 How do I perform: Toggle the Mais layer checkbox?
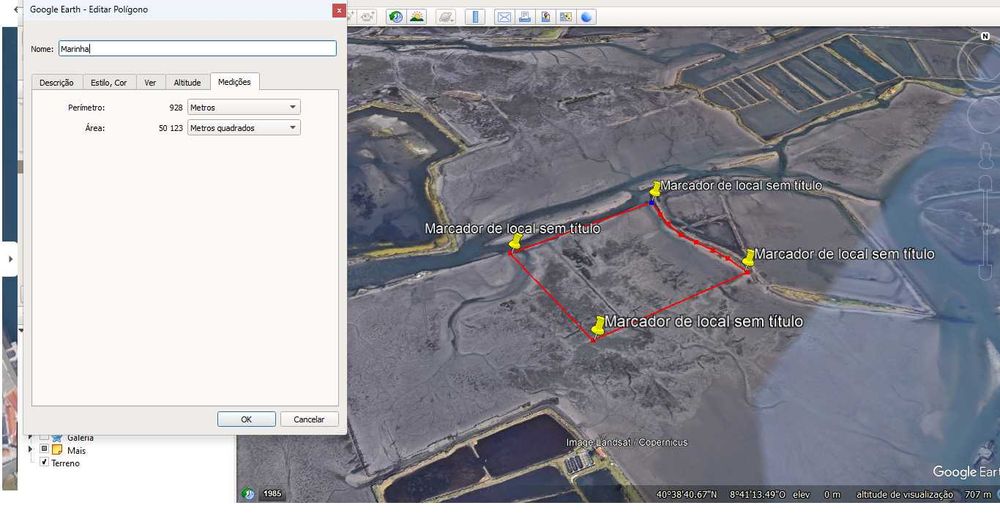coord(44,449)
